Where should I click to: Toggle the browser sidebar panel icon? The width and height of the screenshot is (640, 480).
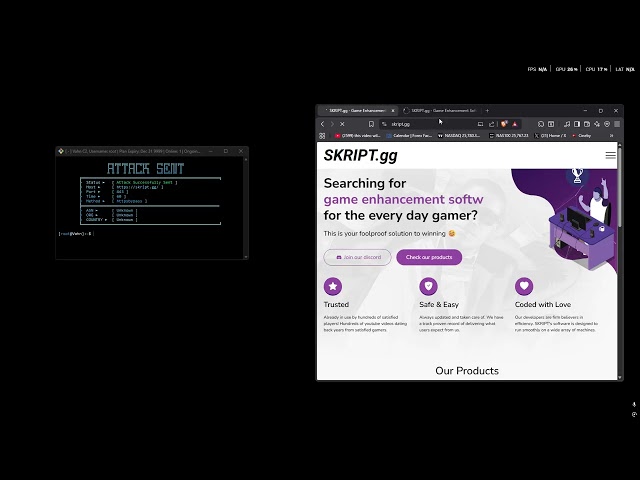[577, 124]
